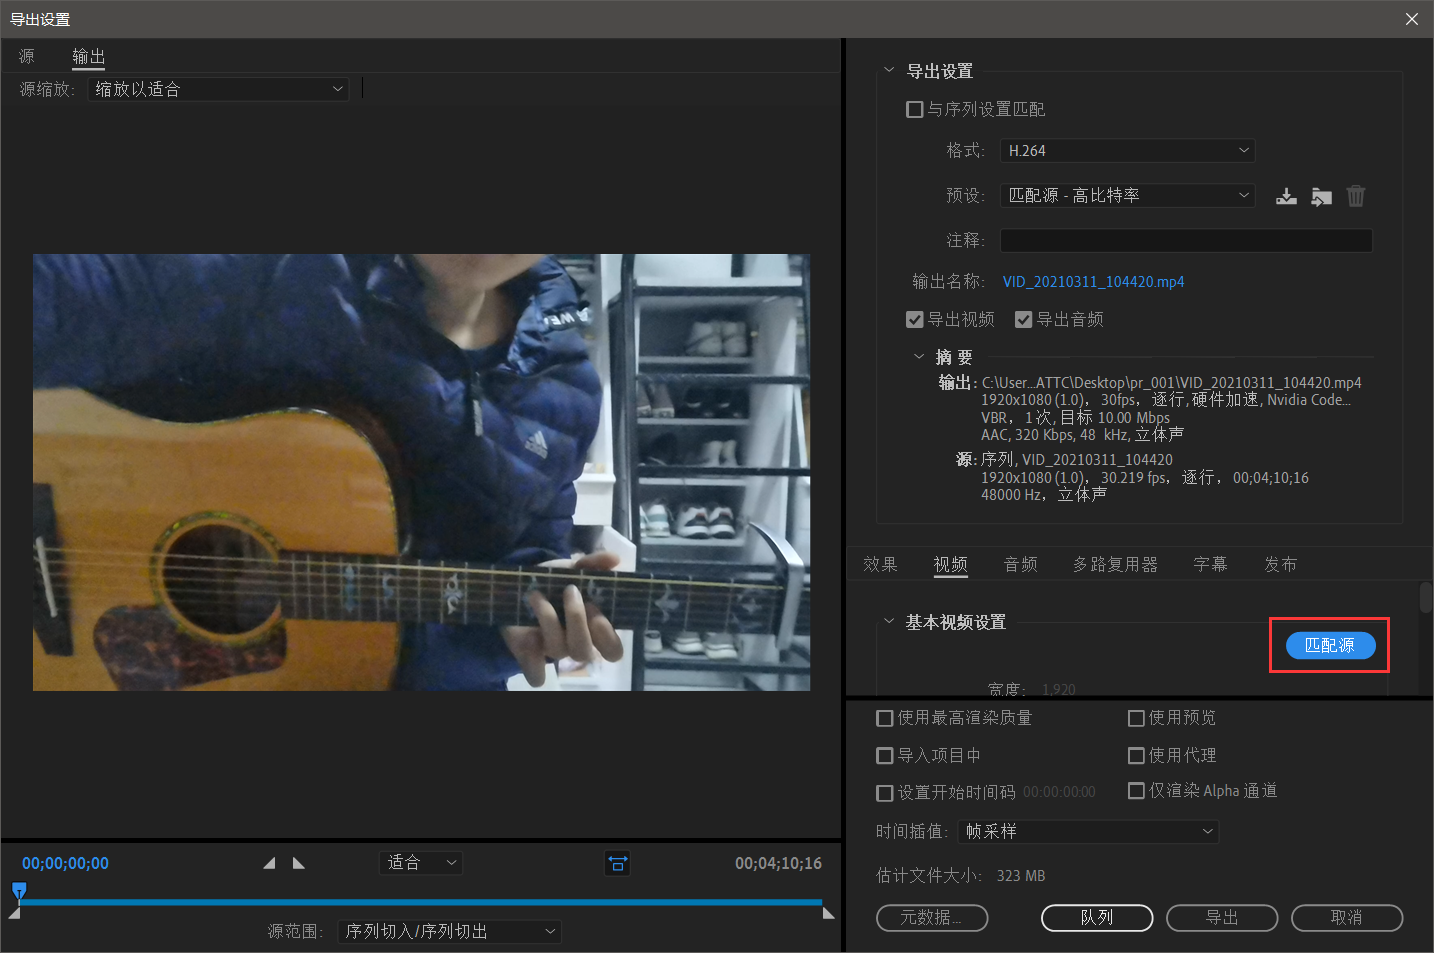This screenshot has height=953, width=1434.
Task: Switch to the 音频 tab
Action: pyautogui.click(x=1020, y=564)
